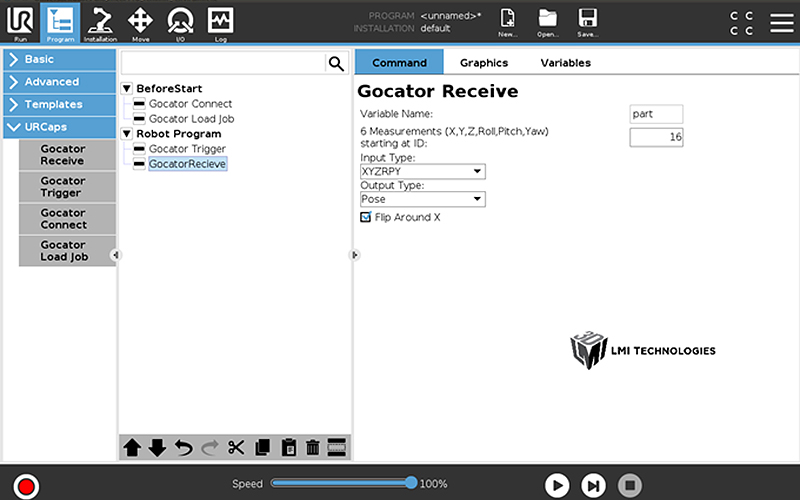800x500 pixels.
Task: Step through the program
Action: (x=593, y=485)
